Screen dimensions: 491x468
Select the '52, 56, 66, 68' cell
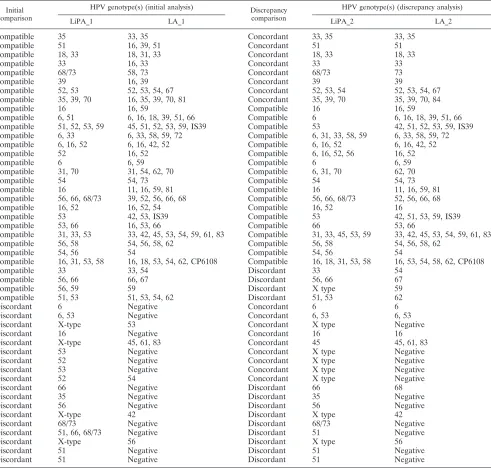[417, 199]
